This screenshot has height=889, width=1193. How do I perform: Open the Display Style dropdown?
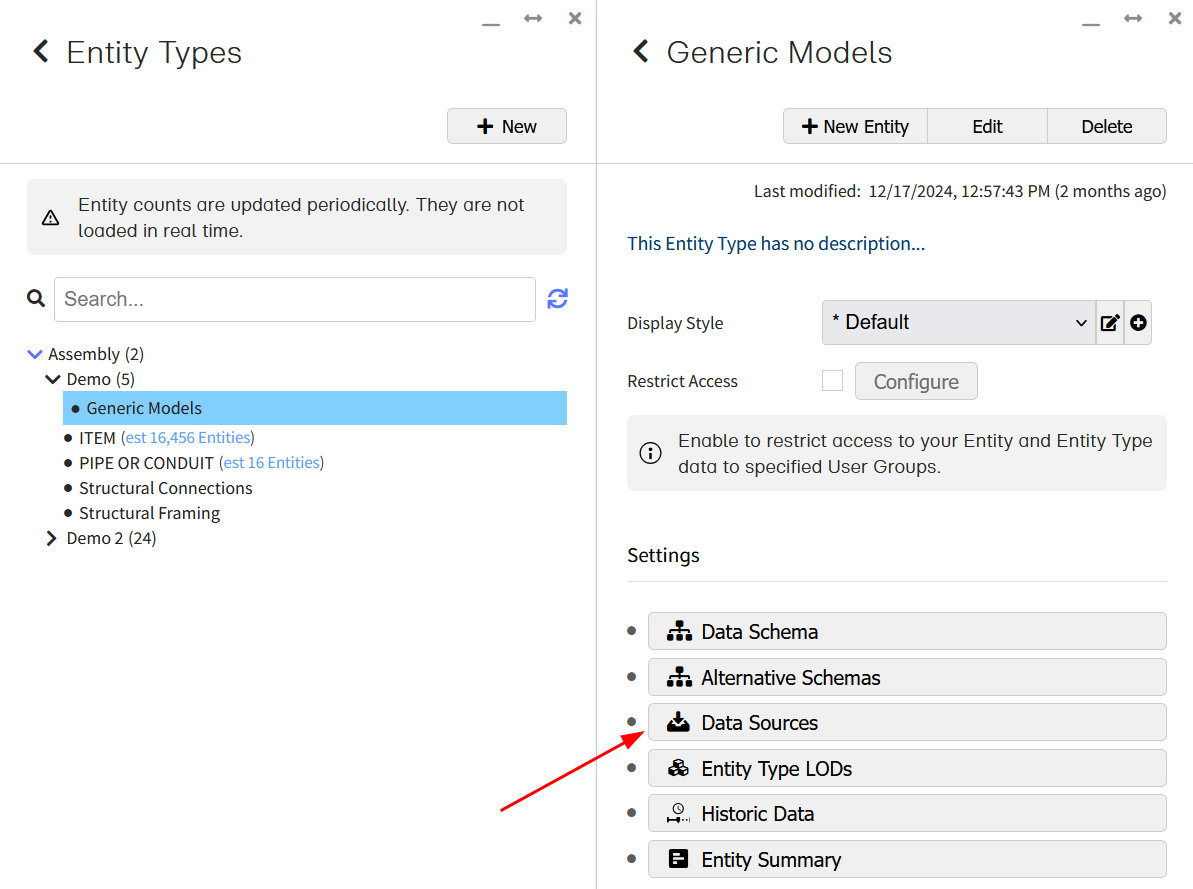958,323
